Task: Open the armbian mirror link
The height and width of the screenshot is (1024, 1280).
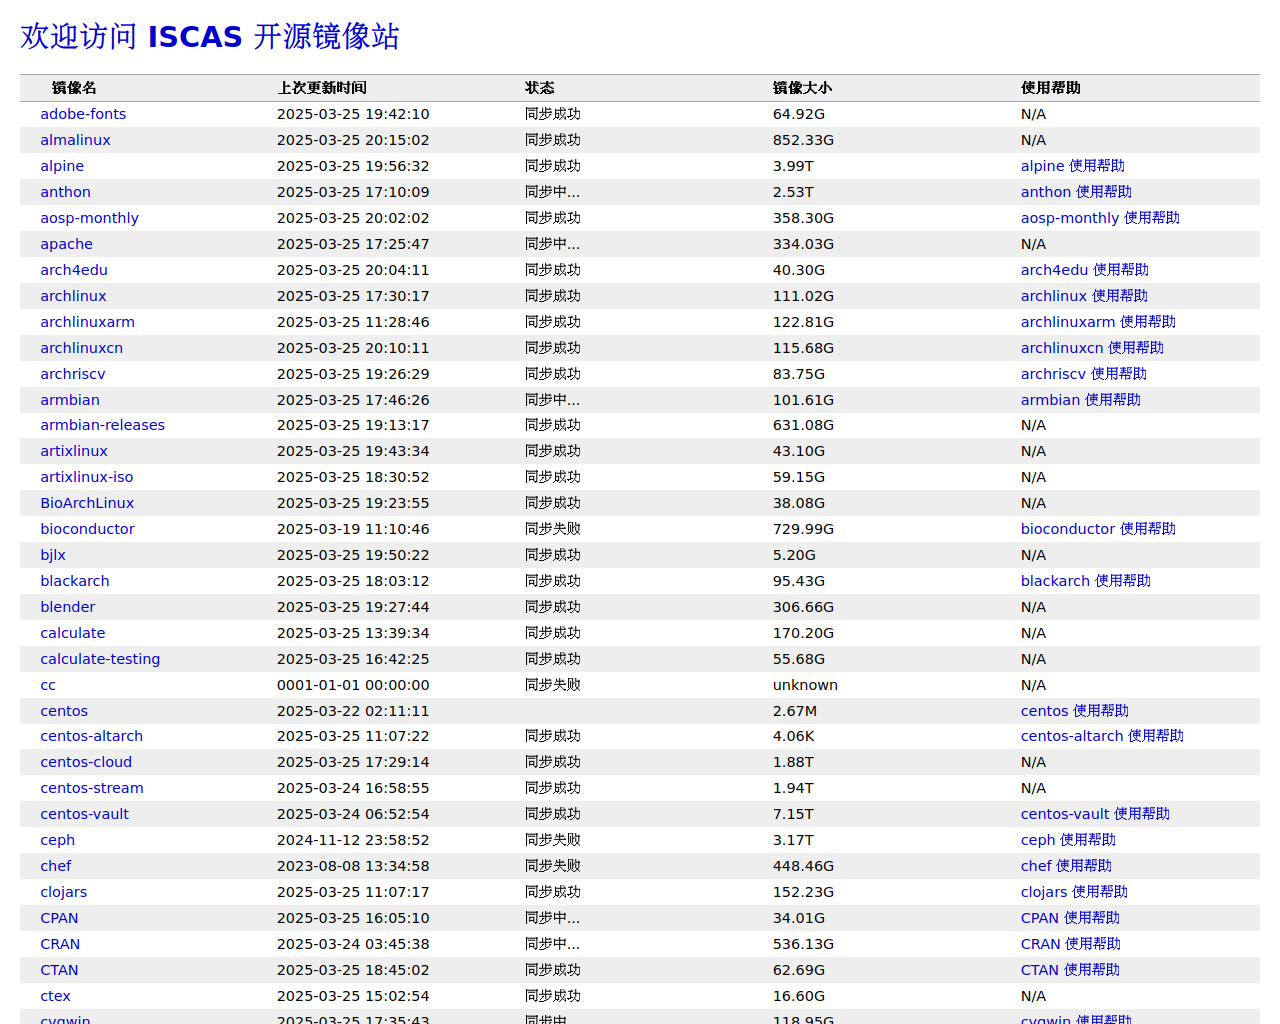Action: pos(70,400)
